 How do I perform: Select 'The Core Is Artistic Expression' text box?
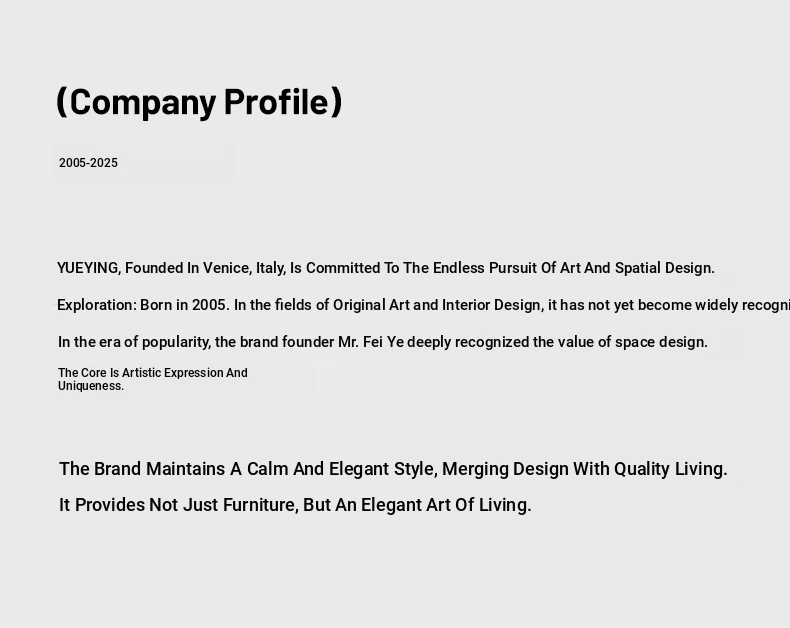pos(152,379)
